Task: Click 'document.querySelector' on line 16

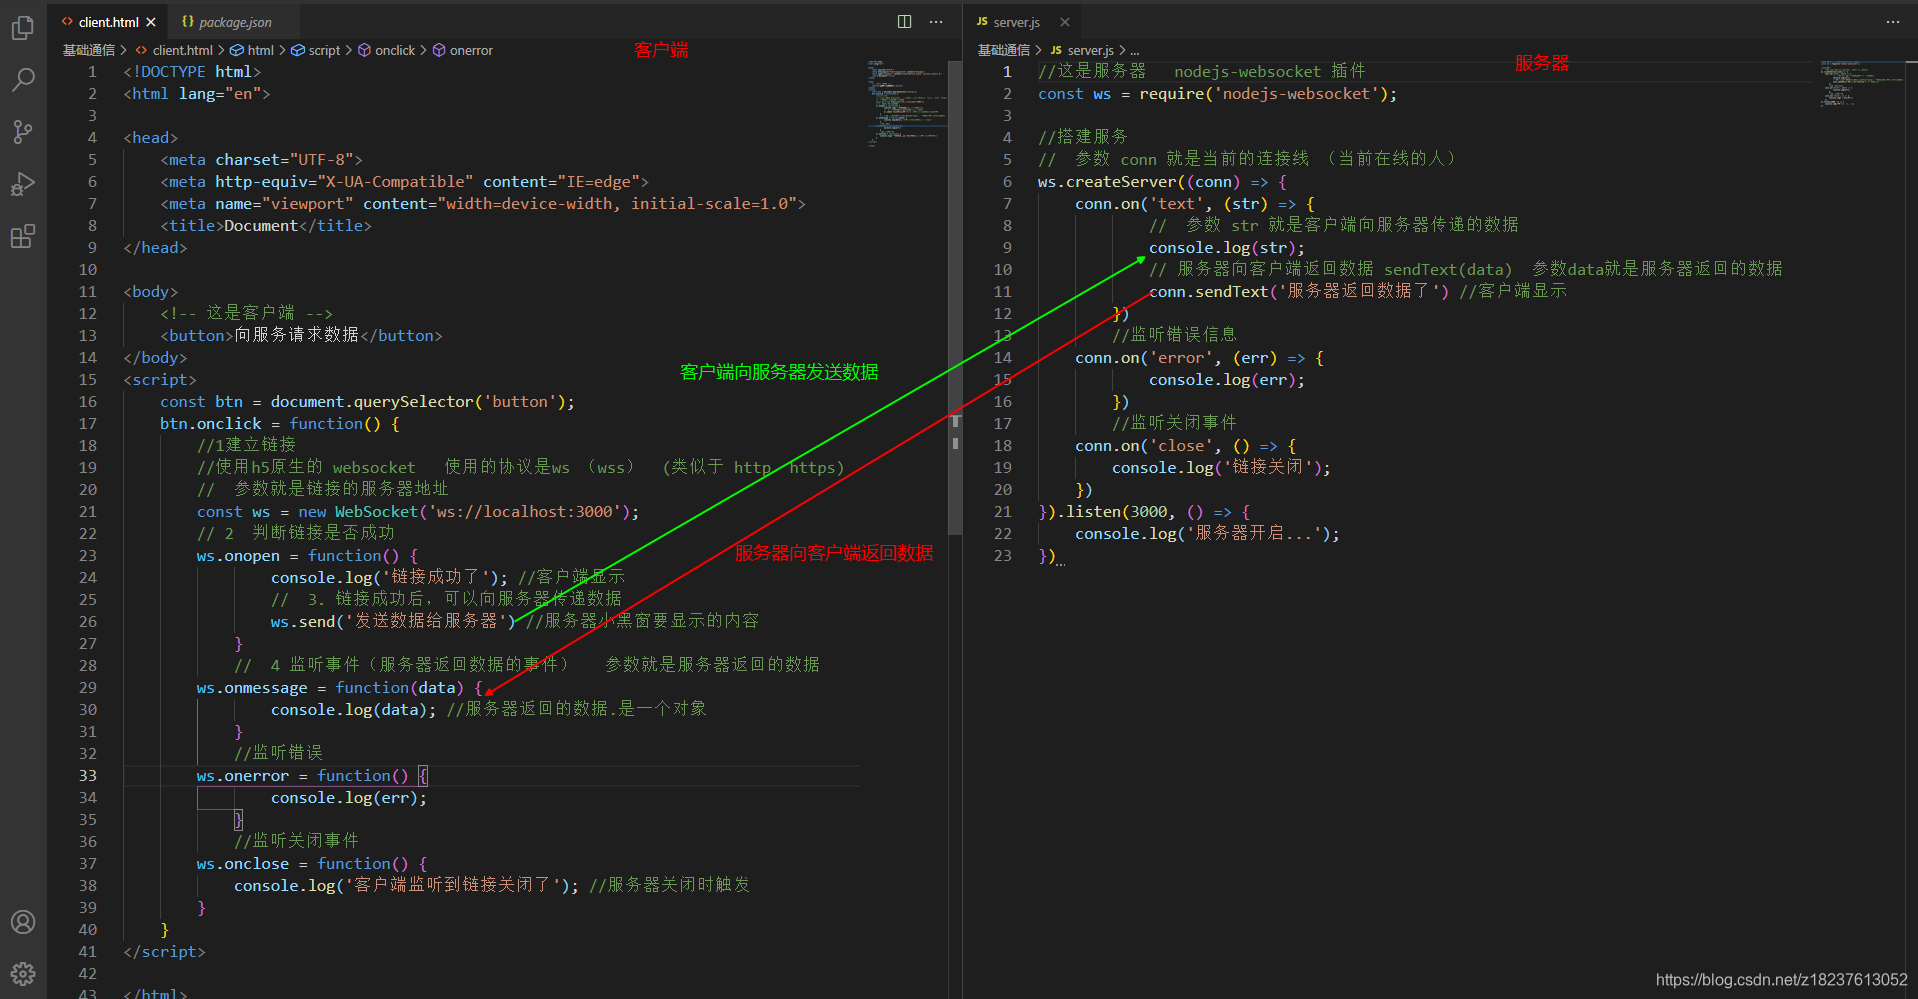Action: pyautogui.click(x=372, y=402)
